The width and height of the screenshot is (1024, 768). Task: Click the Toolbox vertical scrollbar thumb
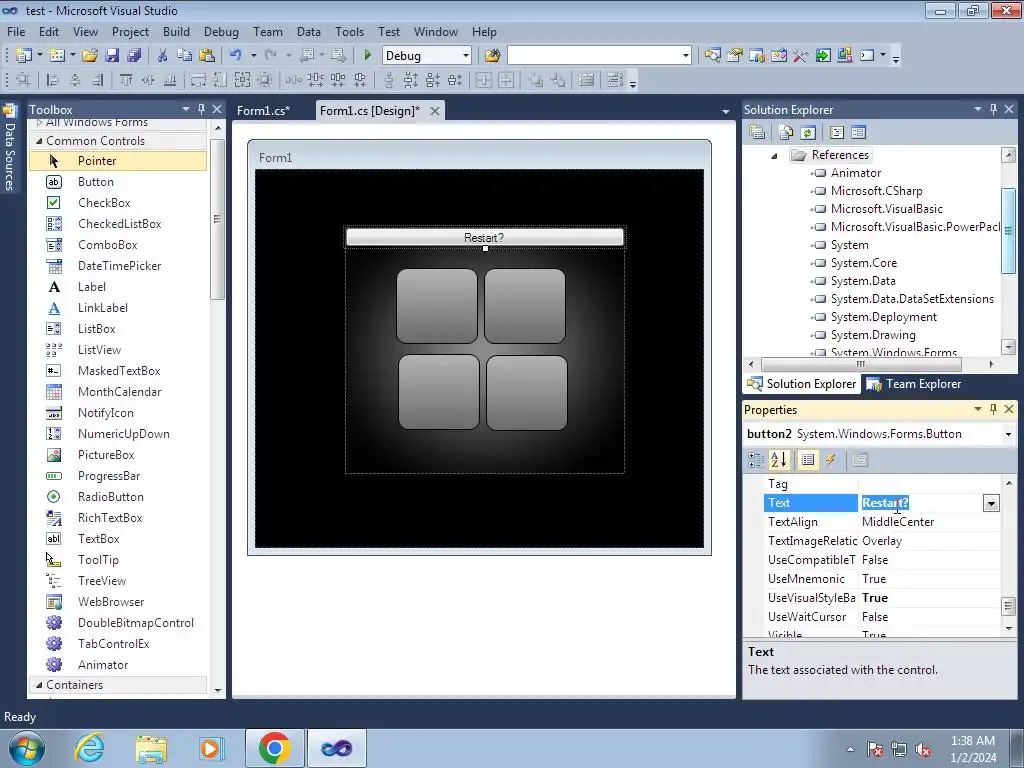[217, 219]
